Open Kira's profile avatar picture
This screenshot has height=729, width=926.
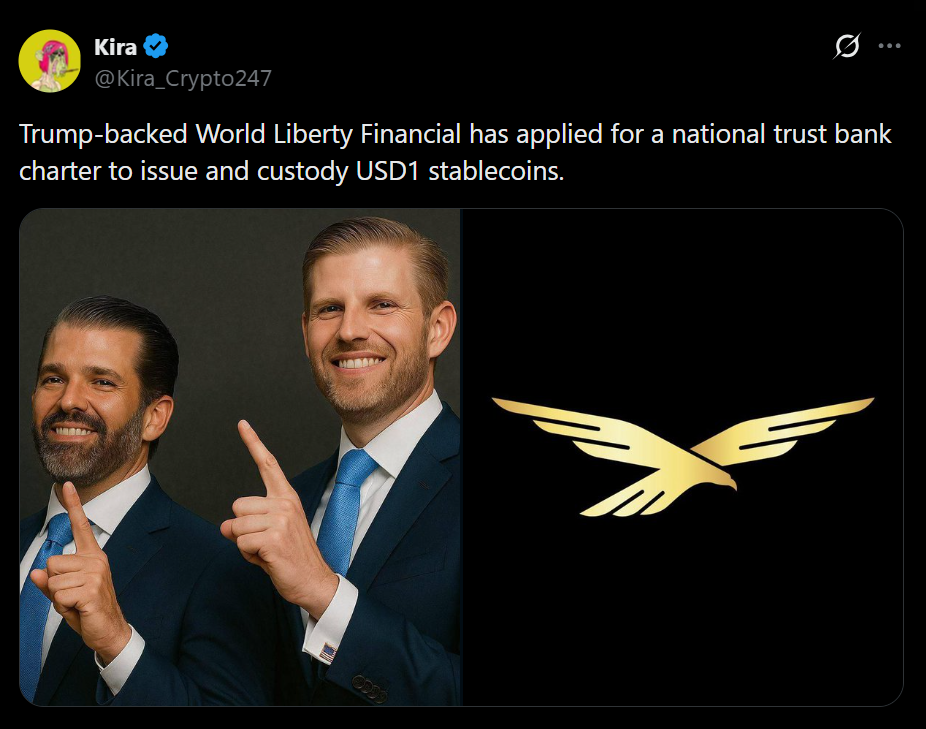(50, 61)
